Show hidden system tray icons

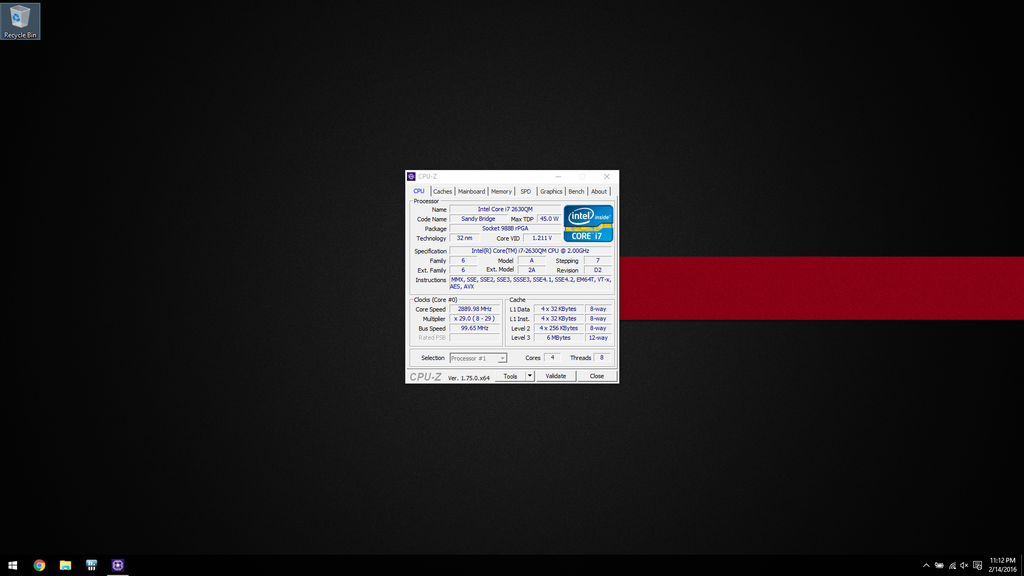click(x=926, y=566)
